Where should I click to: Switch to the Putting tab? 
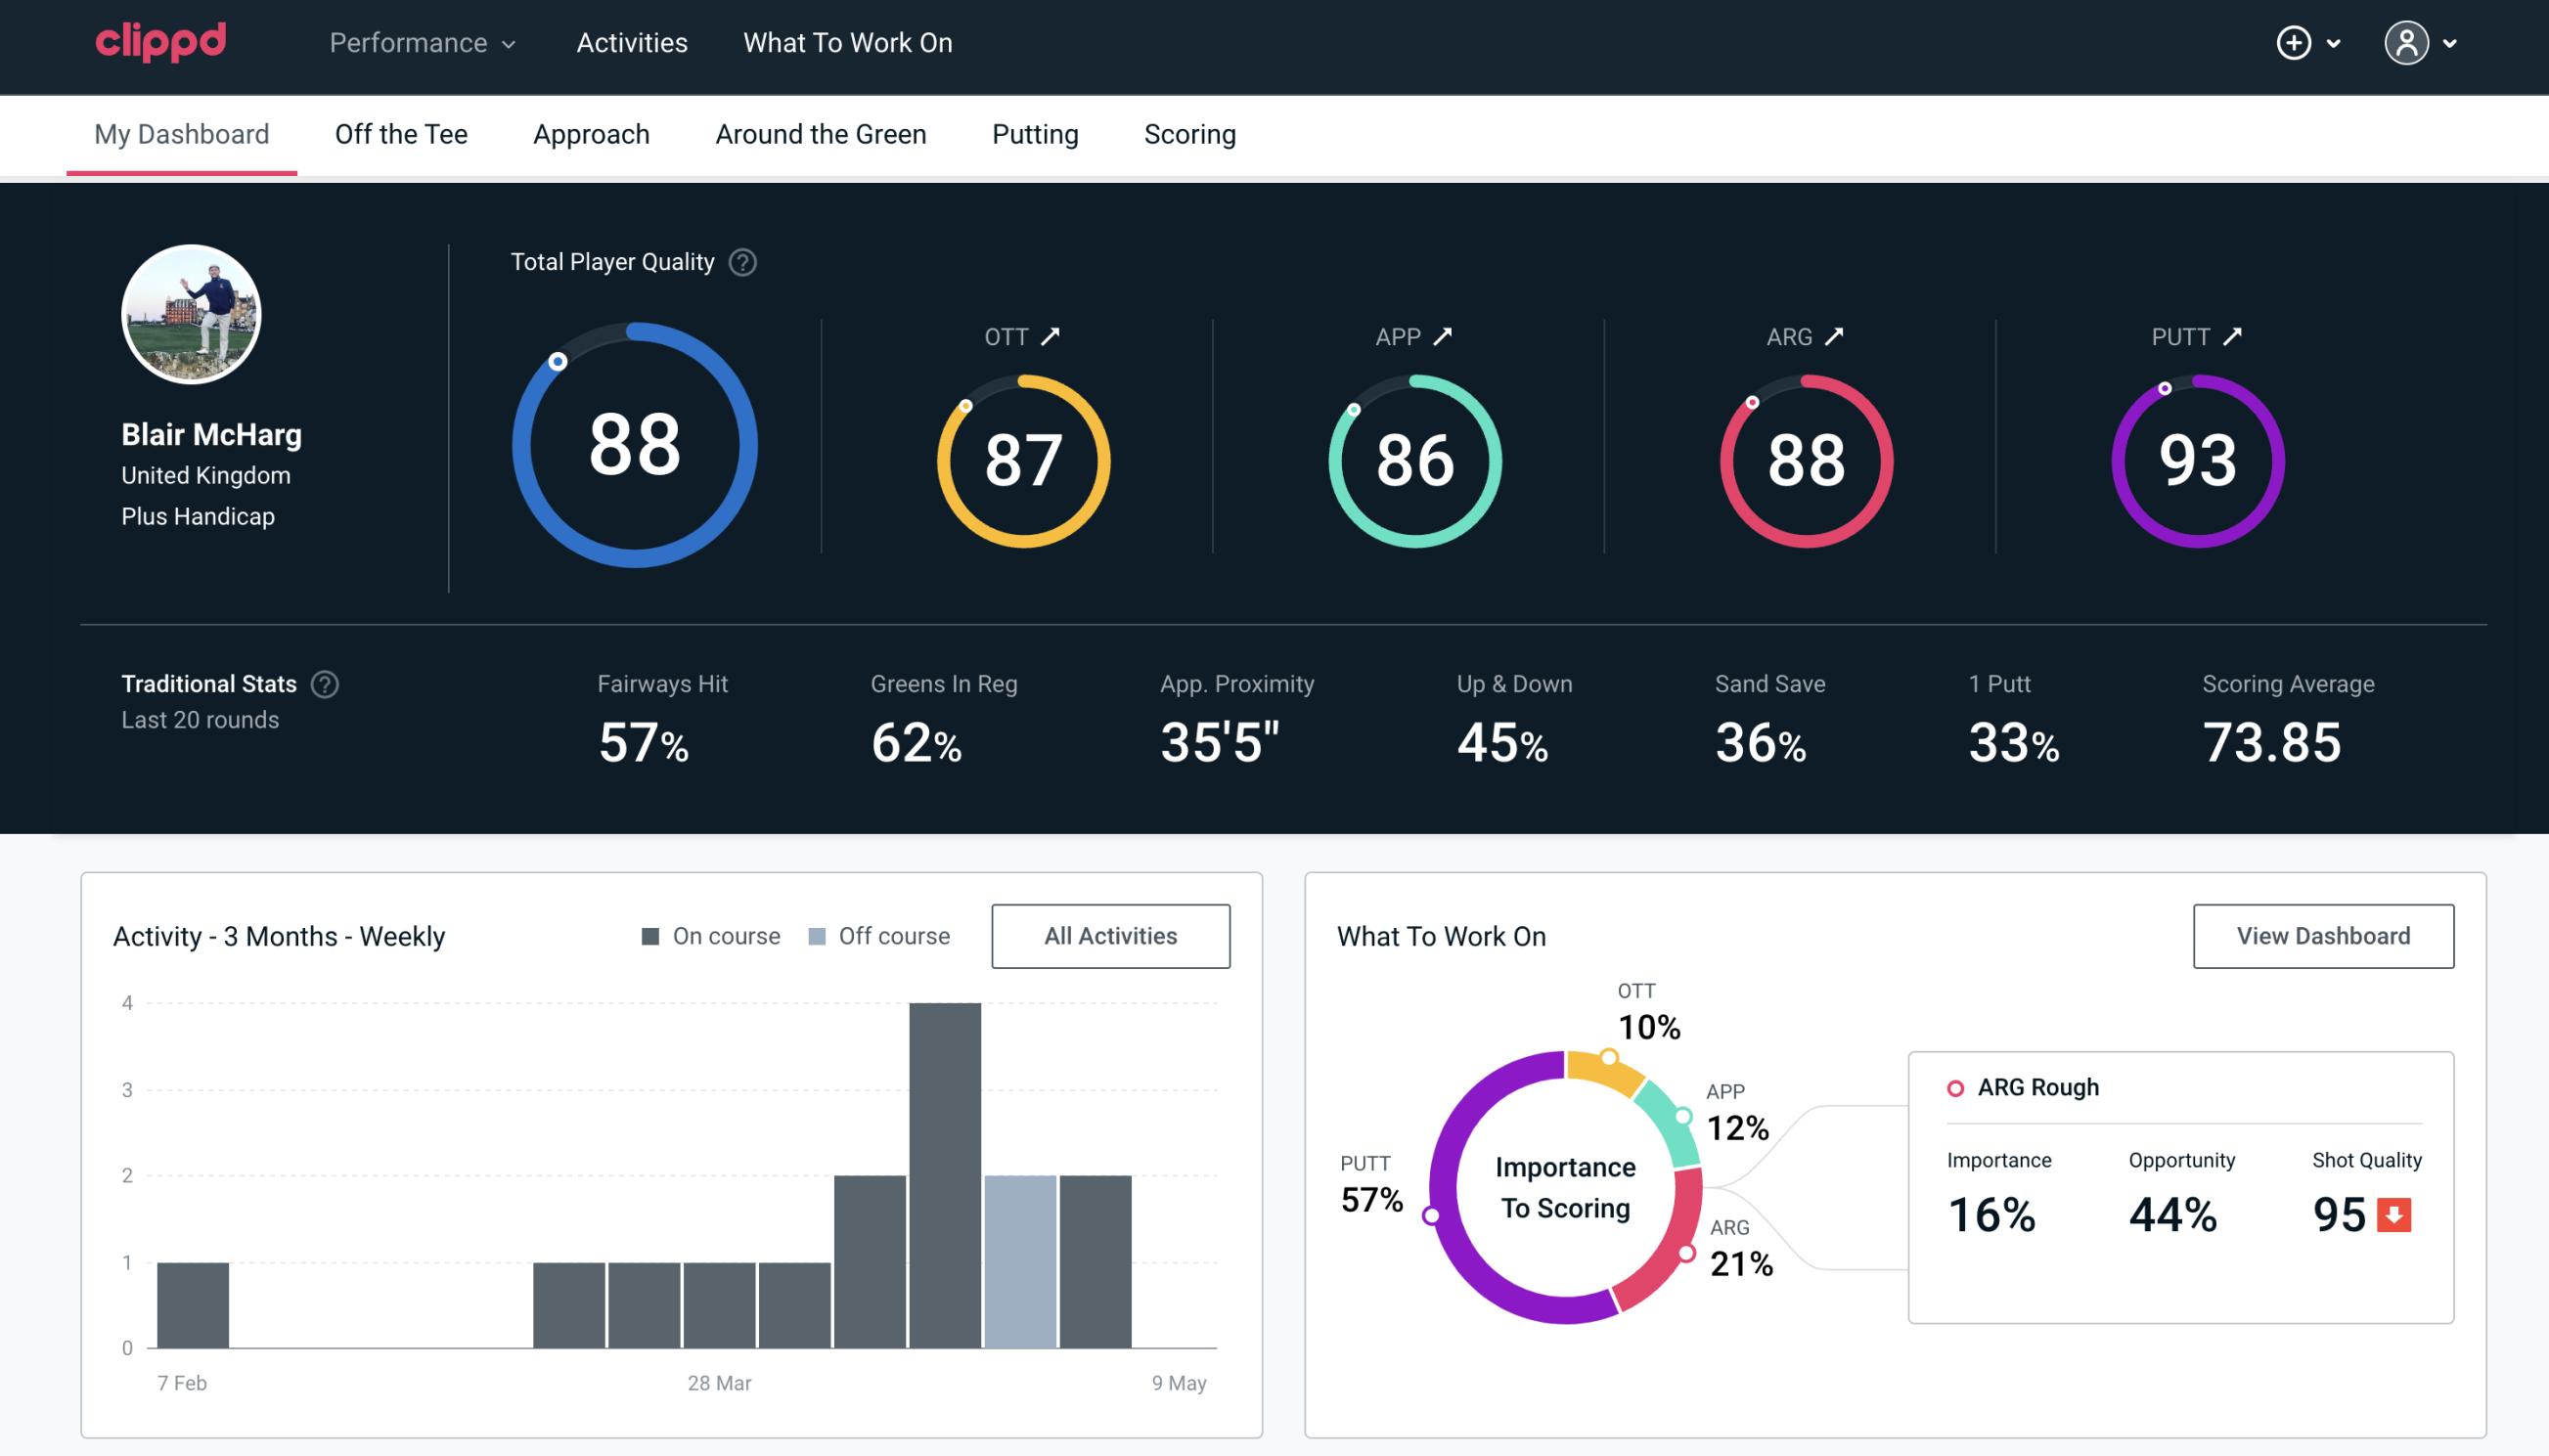coord(1033,133)
